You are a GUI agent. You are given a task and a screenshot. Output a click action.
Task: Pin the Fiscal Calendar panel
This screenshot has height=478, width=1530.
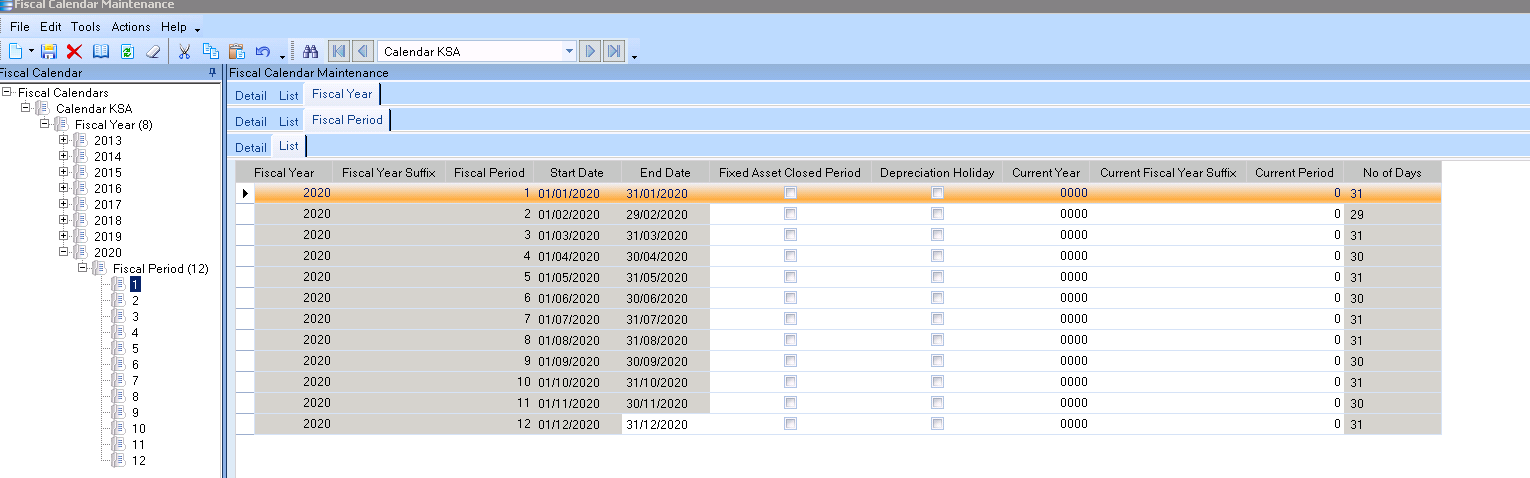click(212, 72)
